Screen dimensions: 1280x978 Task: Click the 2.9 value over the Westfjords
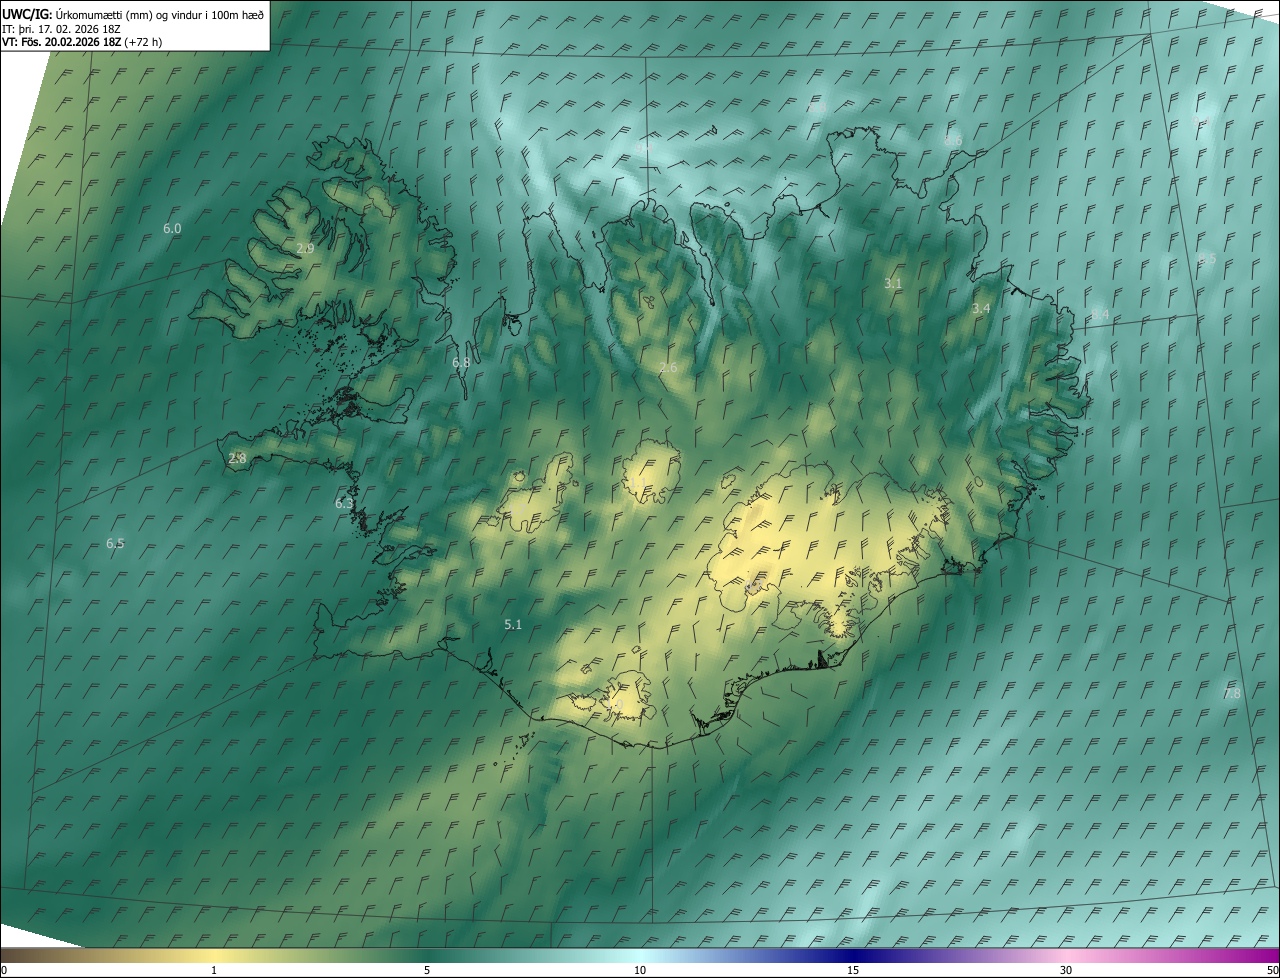[305, 248]
